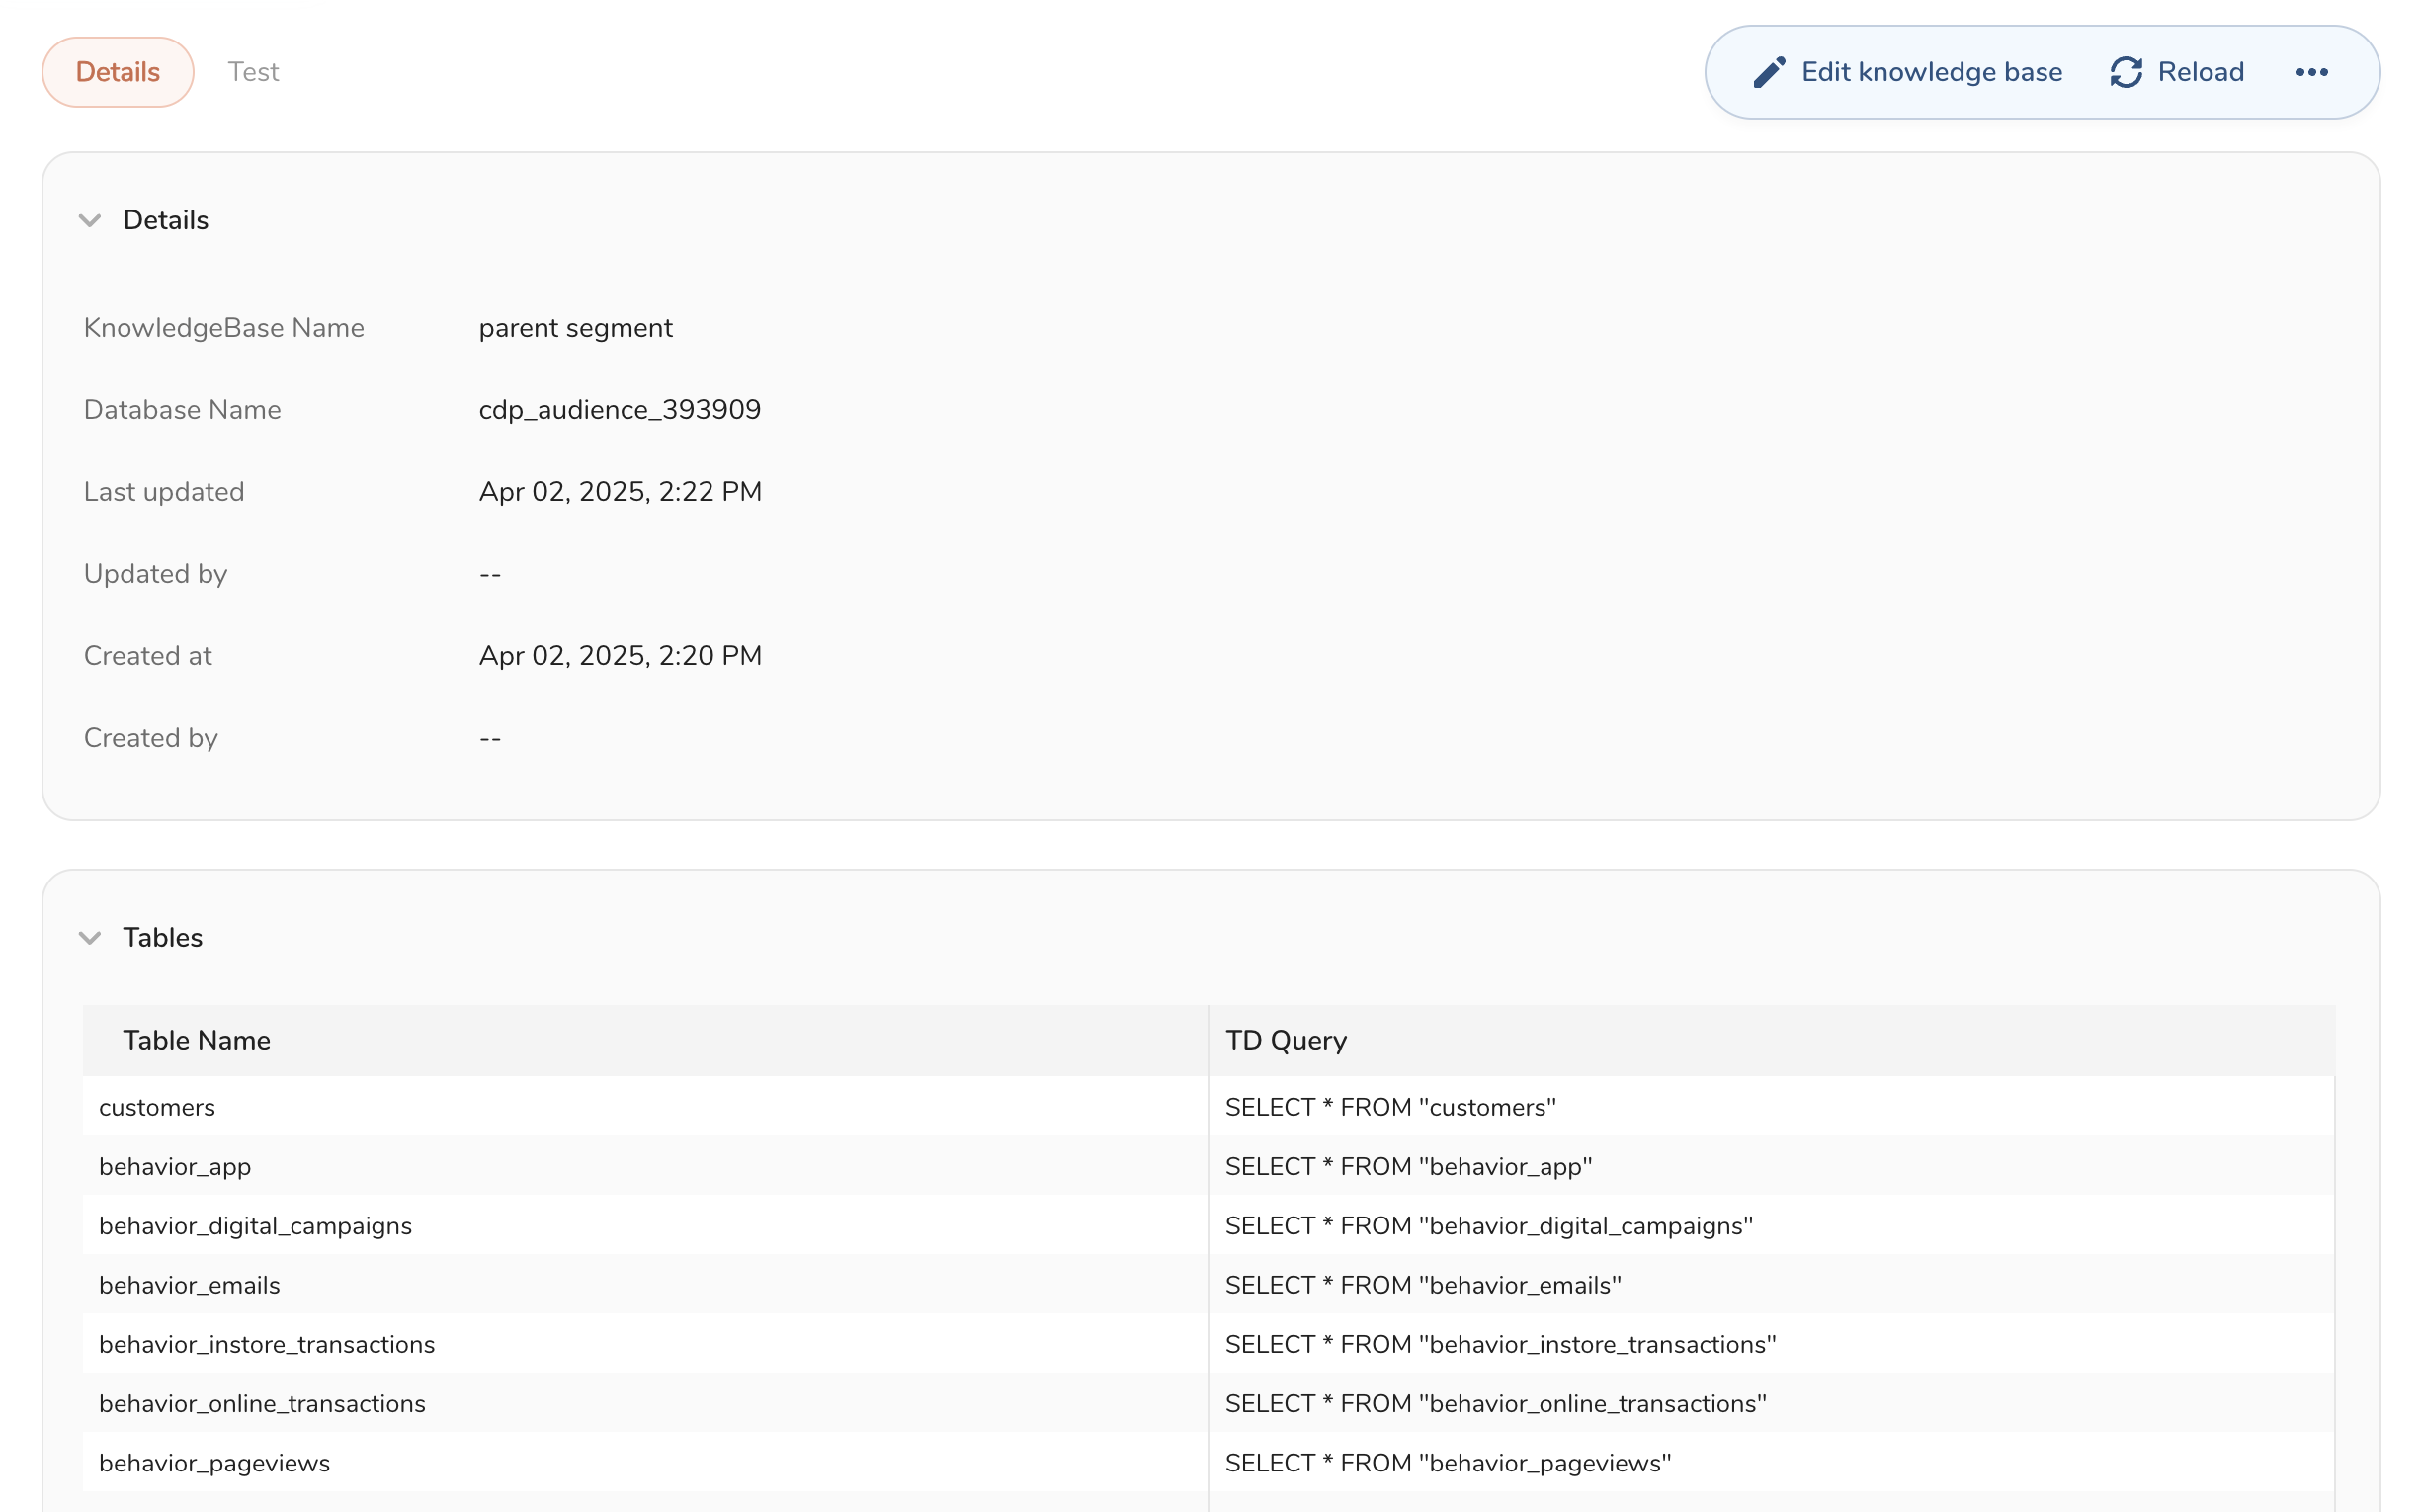2421x1512 pixels.
Task: Click the pencil edit icon
Action: click(x=1768, y=72)
